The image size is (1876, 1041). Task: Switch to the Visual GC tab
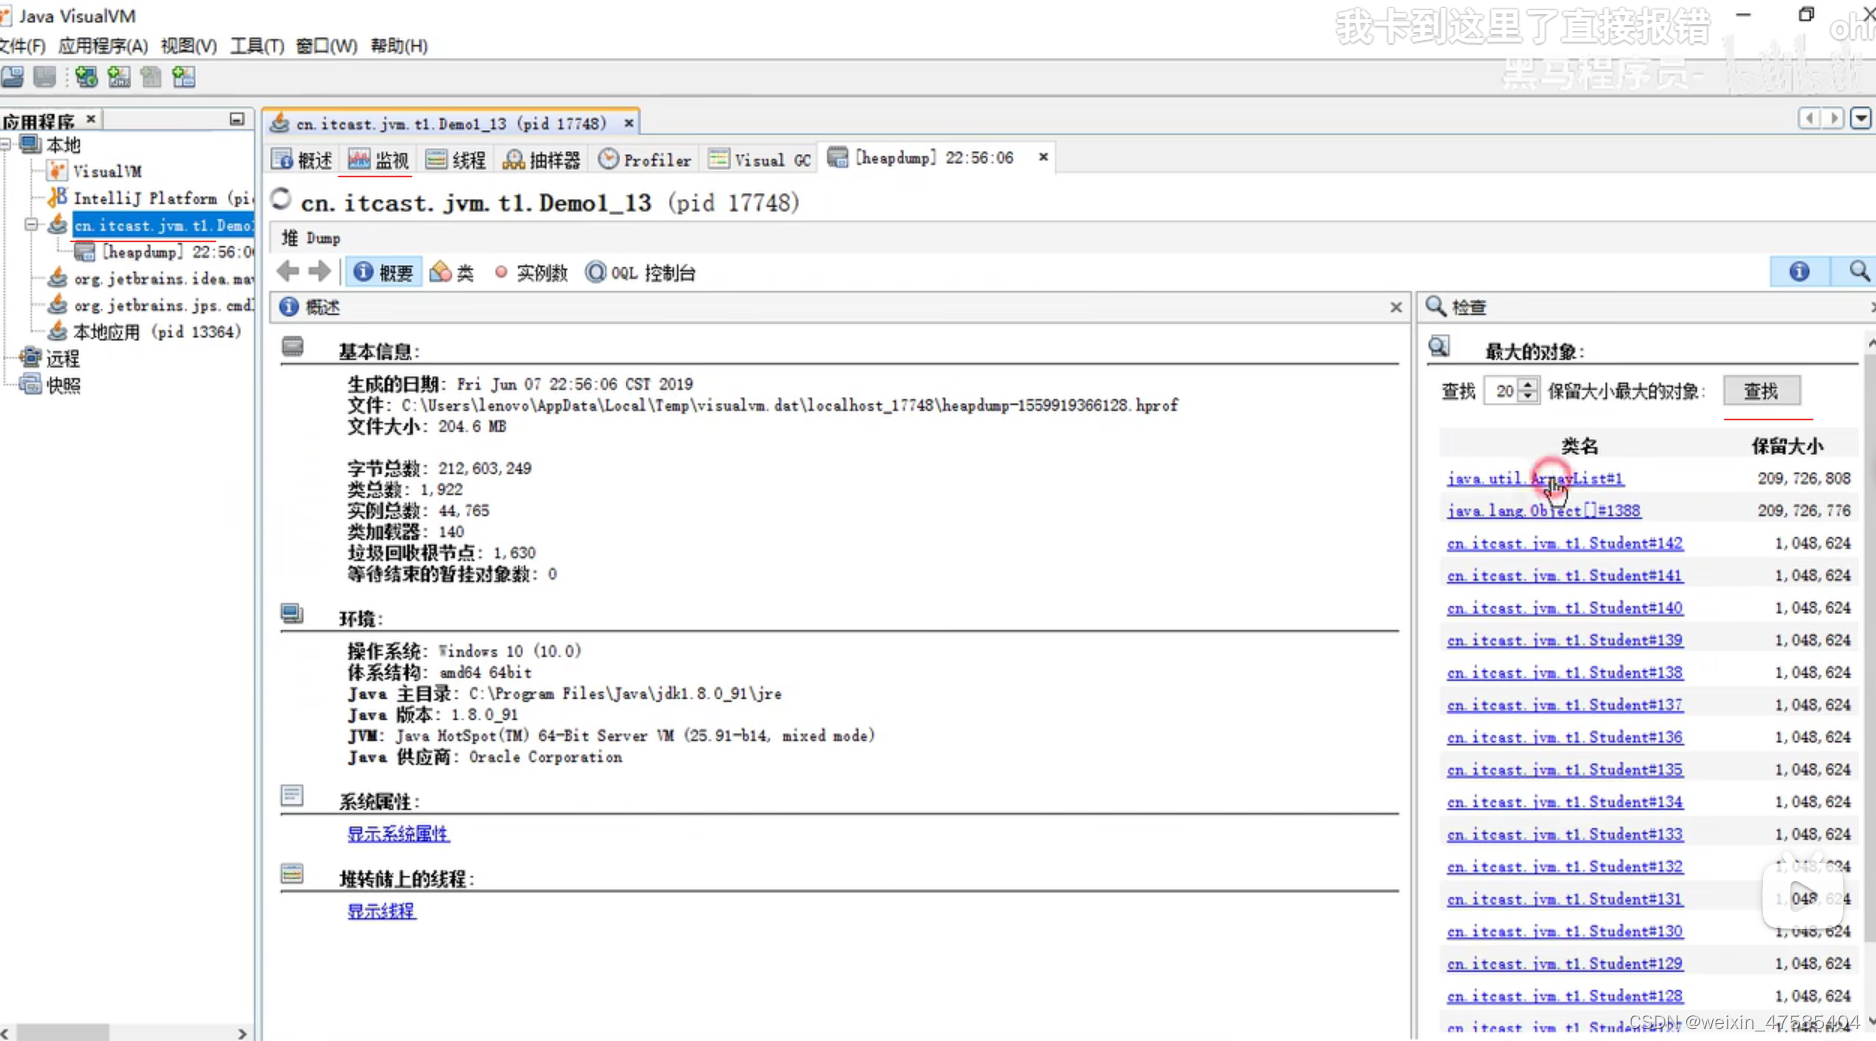[760, 160]
